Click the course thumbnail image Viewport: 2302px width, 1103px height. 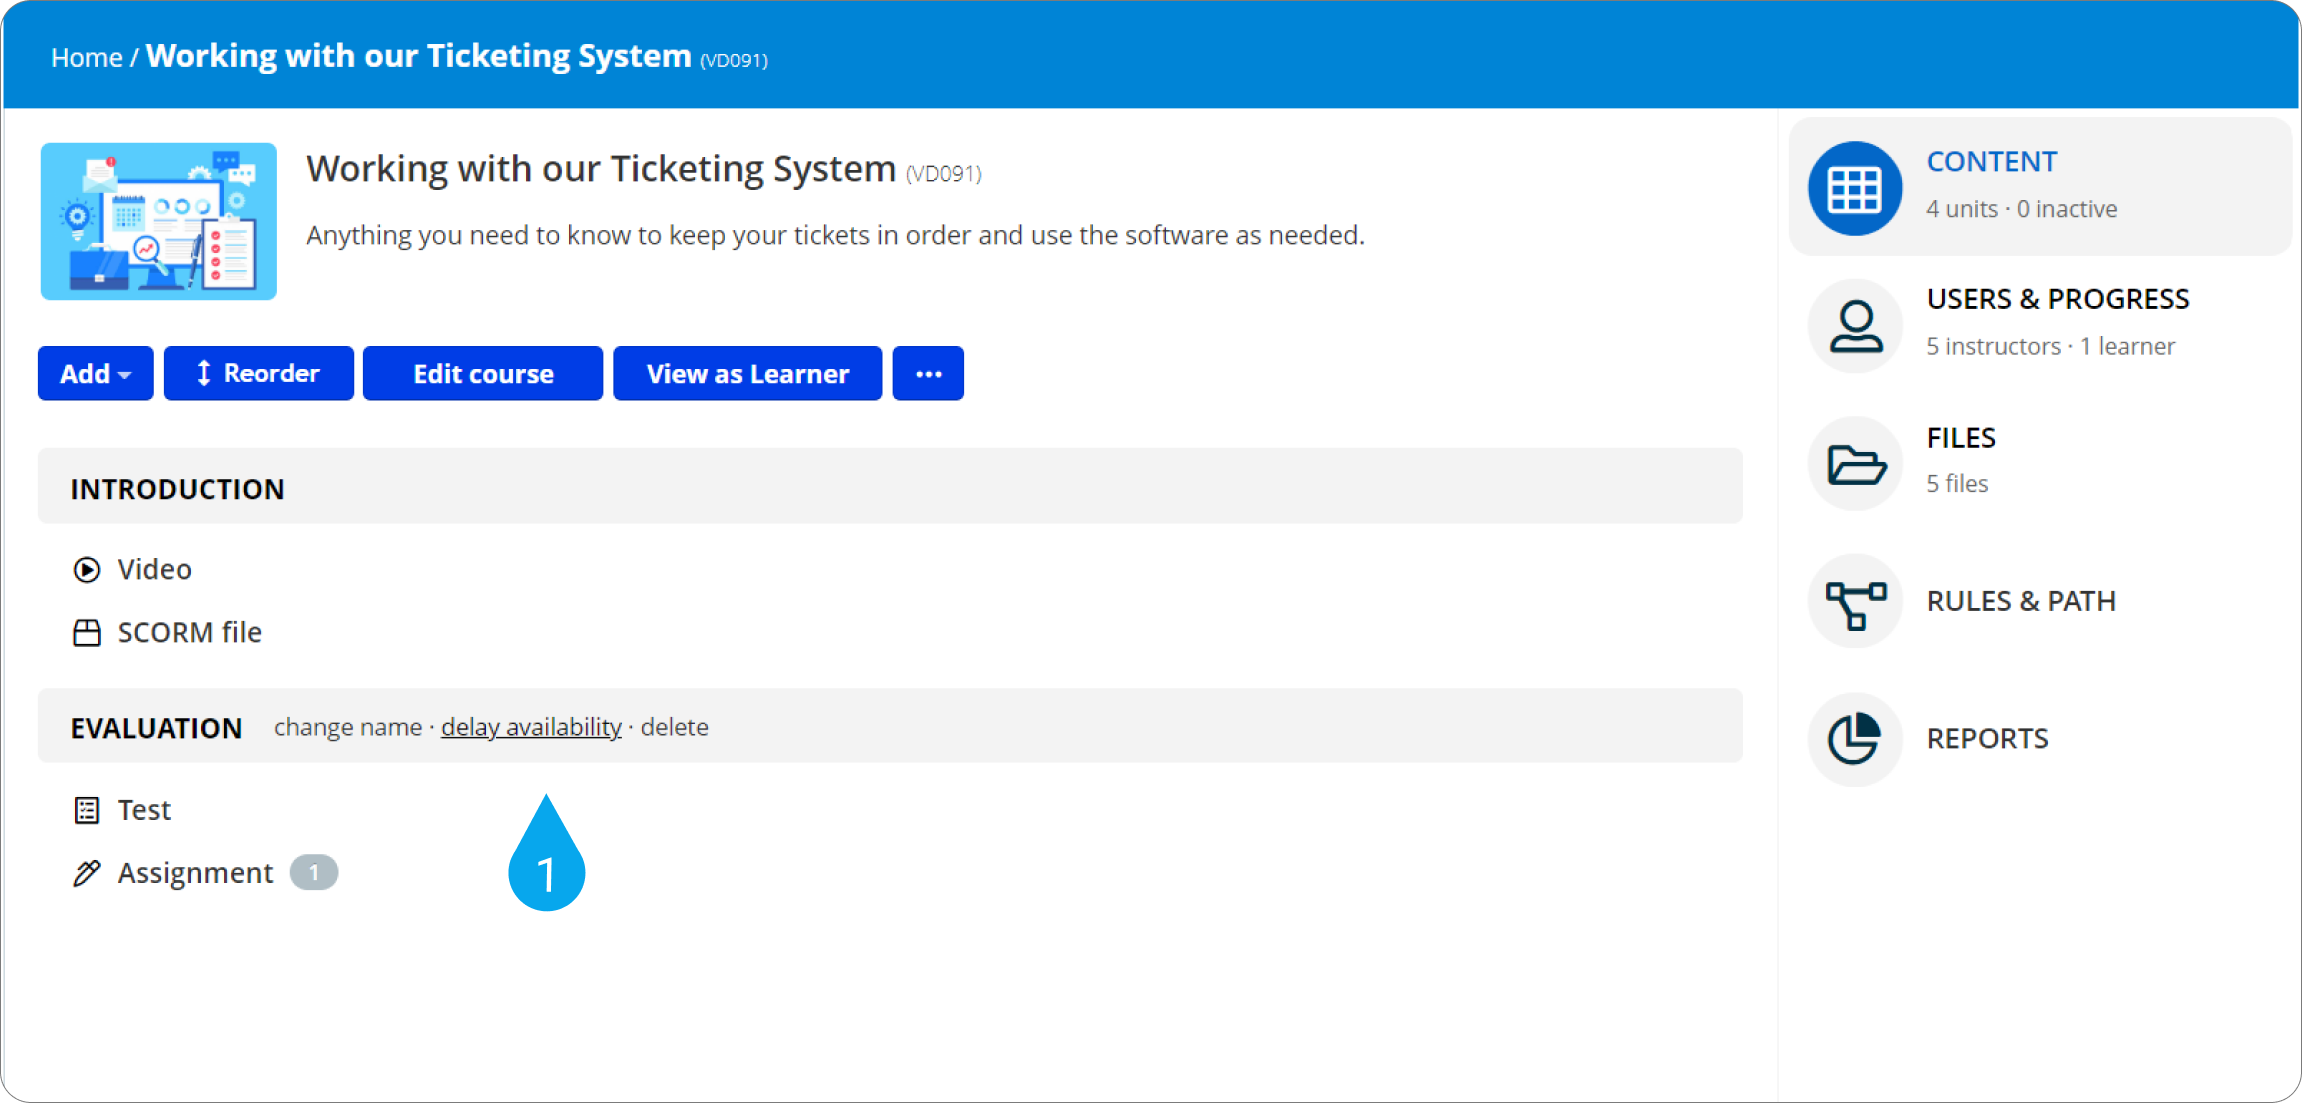158,221
